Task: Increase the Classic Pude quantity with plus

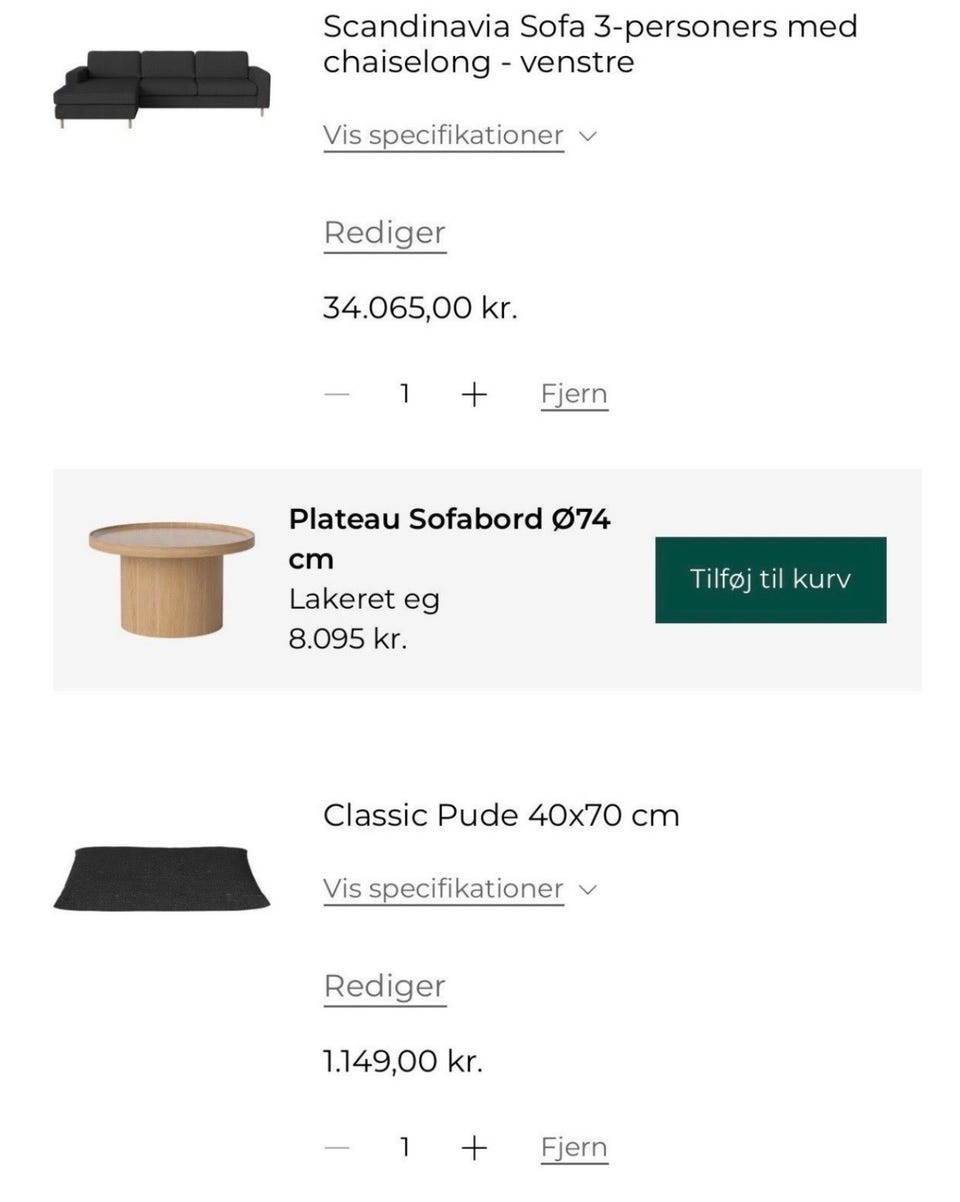Action: [x=474, y=1148]
